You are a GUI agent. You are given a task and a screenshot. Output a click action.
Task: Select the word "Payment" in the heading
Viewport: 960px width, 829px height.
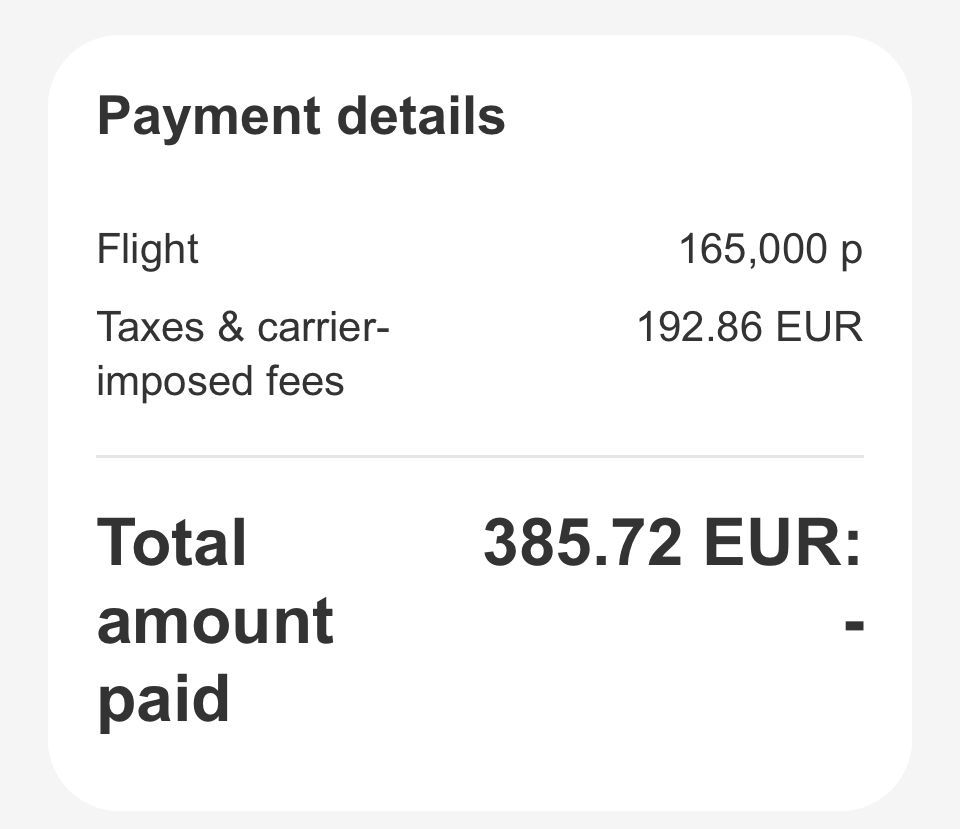[209, 116]
